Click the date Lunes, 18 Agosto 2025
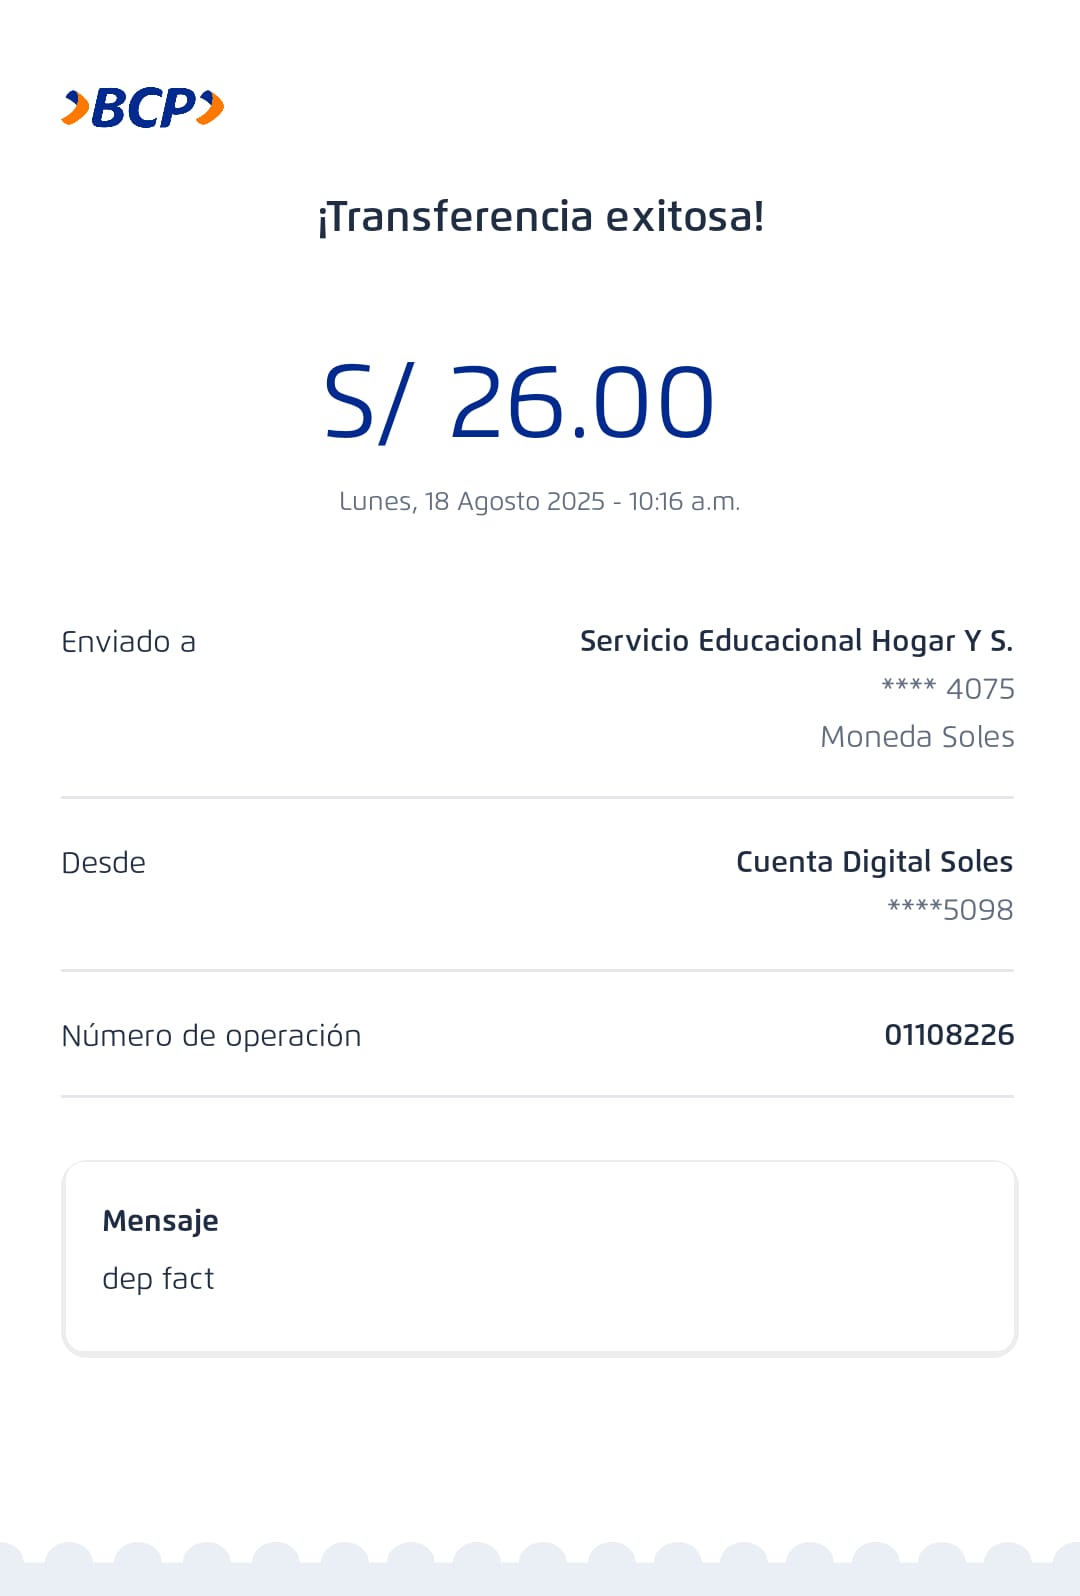This screenshot has width=1080, height=1596. coord(472,501)
